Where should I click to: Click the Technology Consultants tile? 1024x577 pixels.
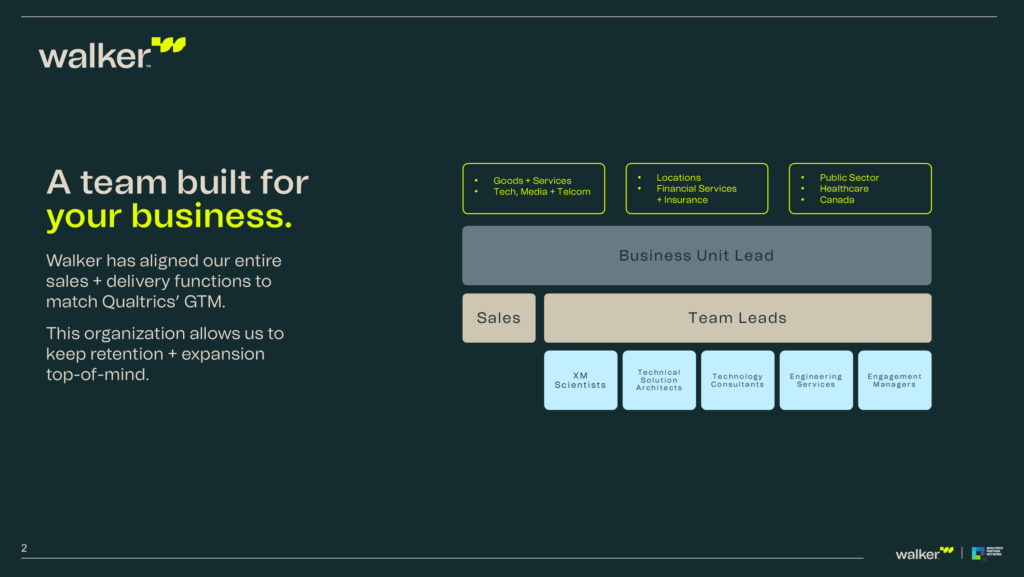point(737,380)
